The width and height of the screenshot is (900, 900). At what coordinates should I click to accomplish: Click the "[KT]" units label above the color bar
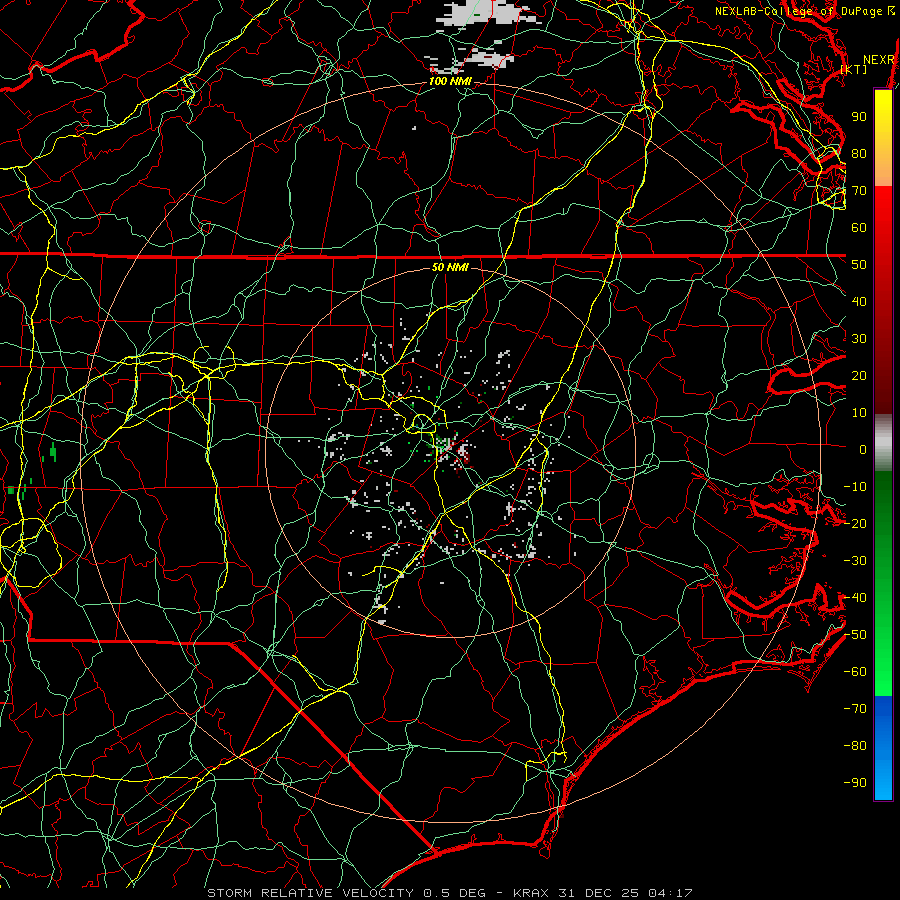854,69
